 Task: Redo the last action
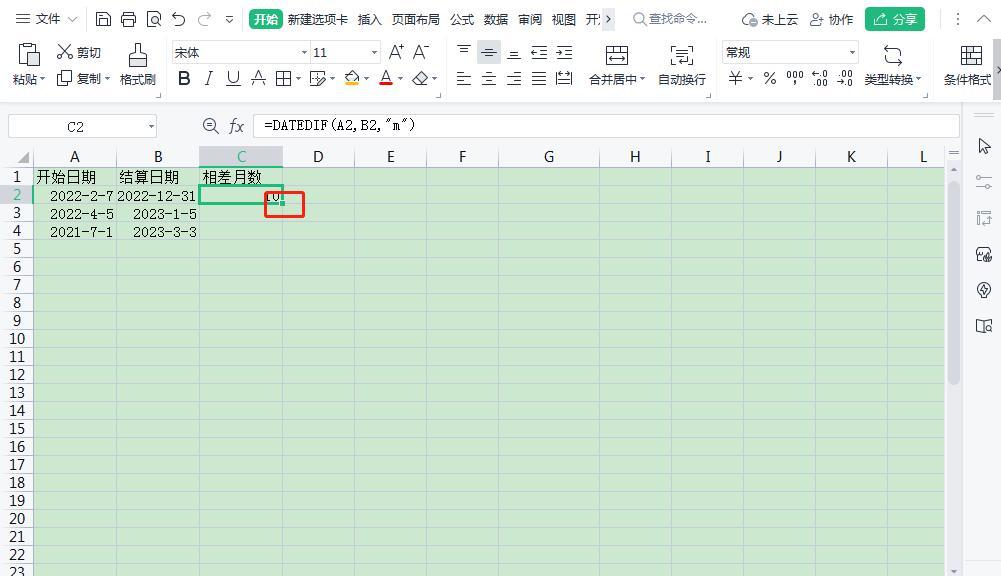(204, 19)
